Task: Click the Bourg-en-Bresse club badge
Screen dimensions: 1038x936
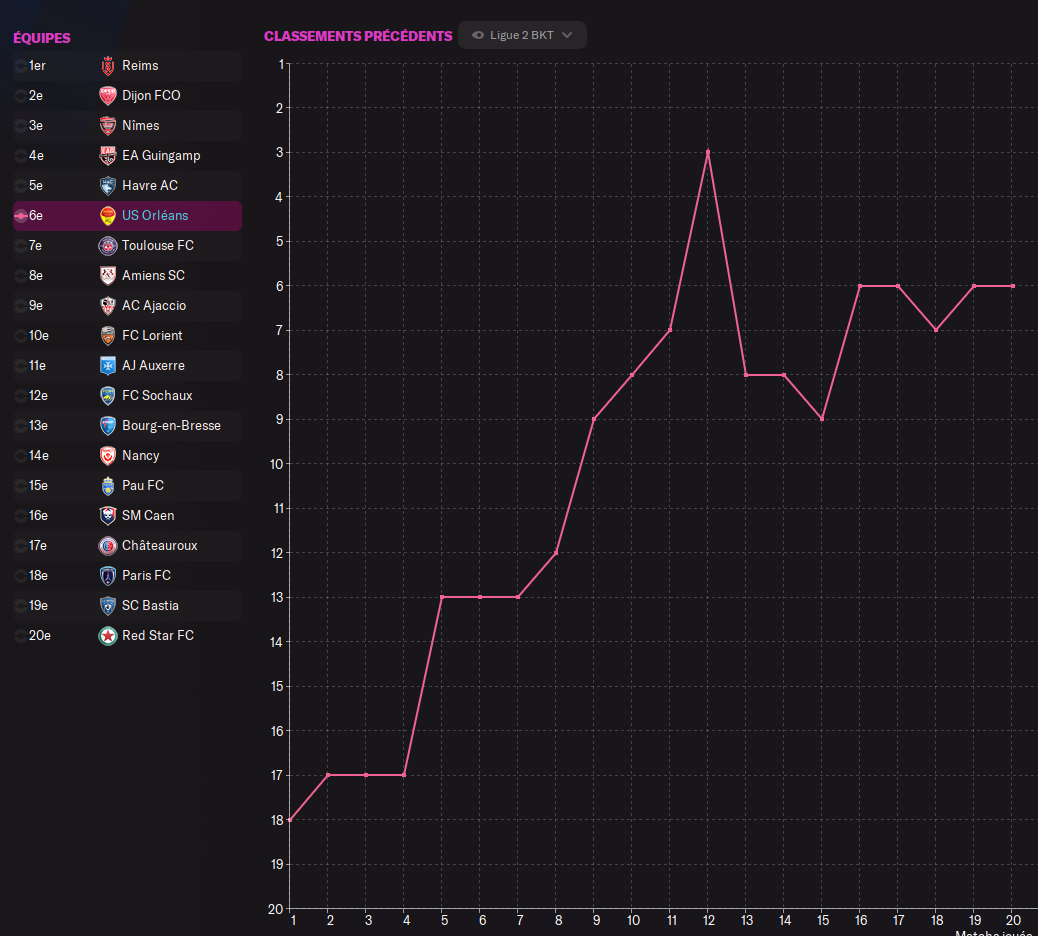Action: pyautogui.click(x=107, y=426)
